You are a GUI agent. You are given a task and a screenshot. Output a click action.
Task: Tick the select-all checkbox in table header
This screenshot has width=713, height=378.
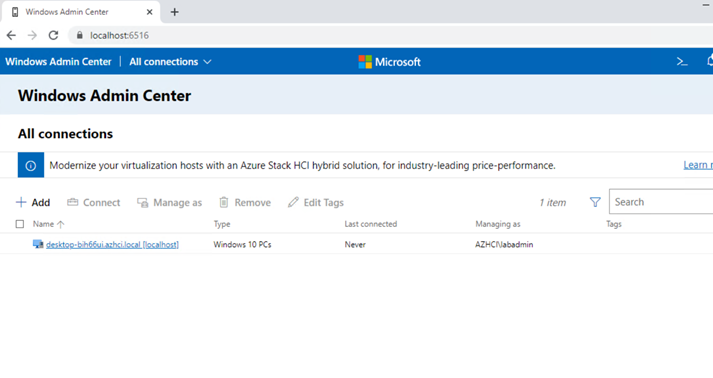tap(20, 224)
